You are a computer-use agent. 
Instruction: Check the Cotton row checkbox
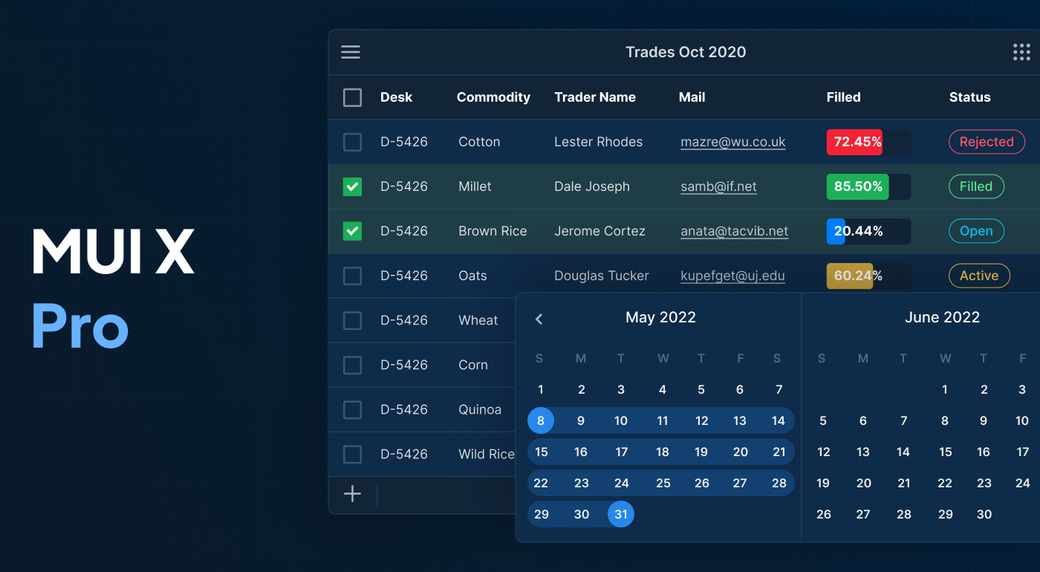pyautogui.click(x=352, y=142)
